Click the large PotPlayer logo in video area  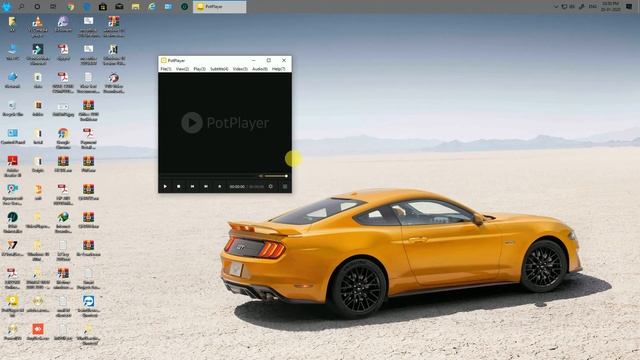225,122
